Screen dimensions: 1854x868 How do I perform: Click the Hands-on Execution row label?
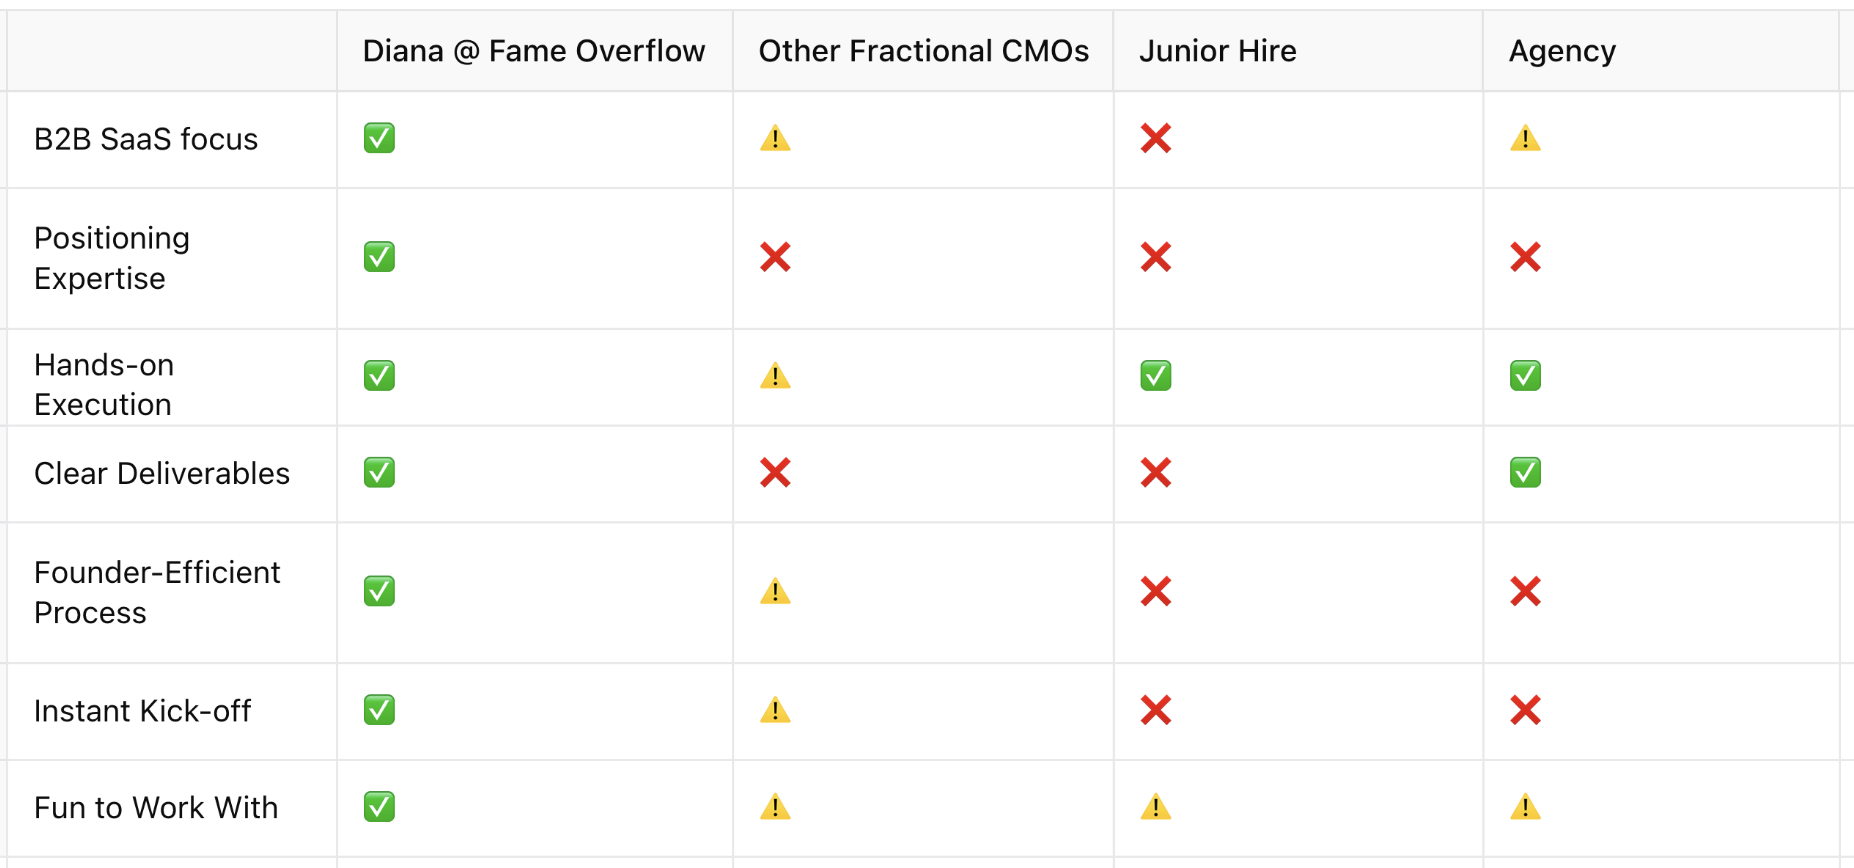[104, 384]
